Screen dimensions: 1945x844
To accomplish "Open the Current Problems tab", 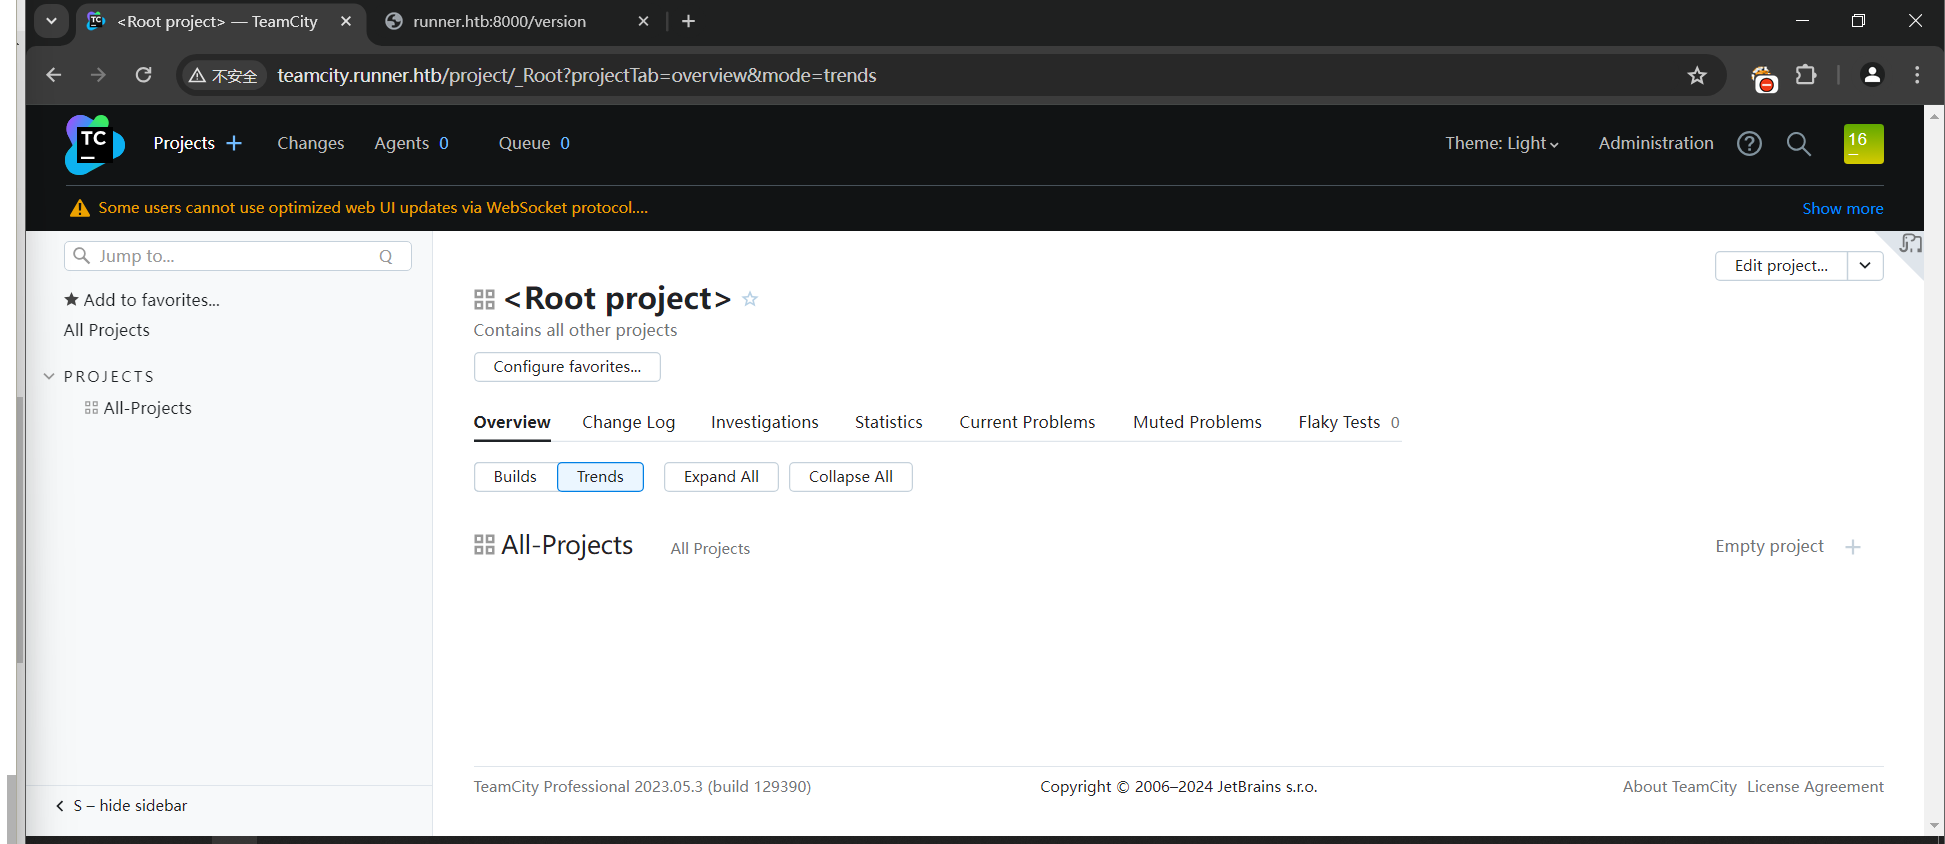I will 1027,422.
